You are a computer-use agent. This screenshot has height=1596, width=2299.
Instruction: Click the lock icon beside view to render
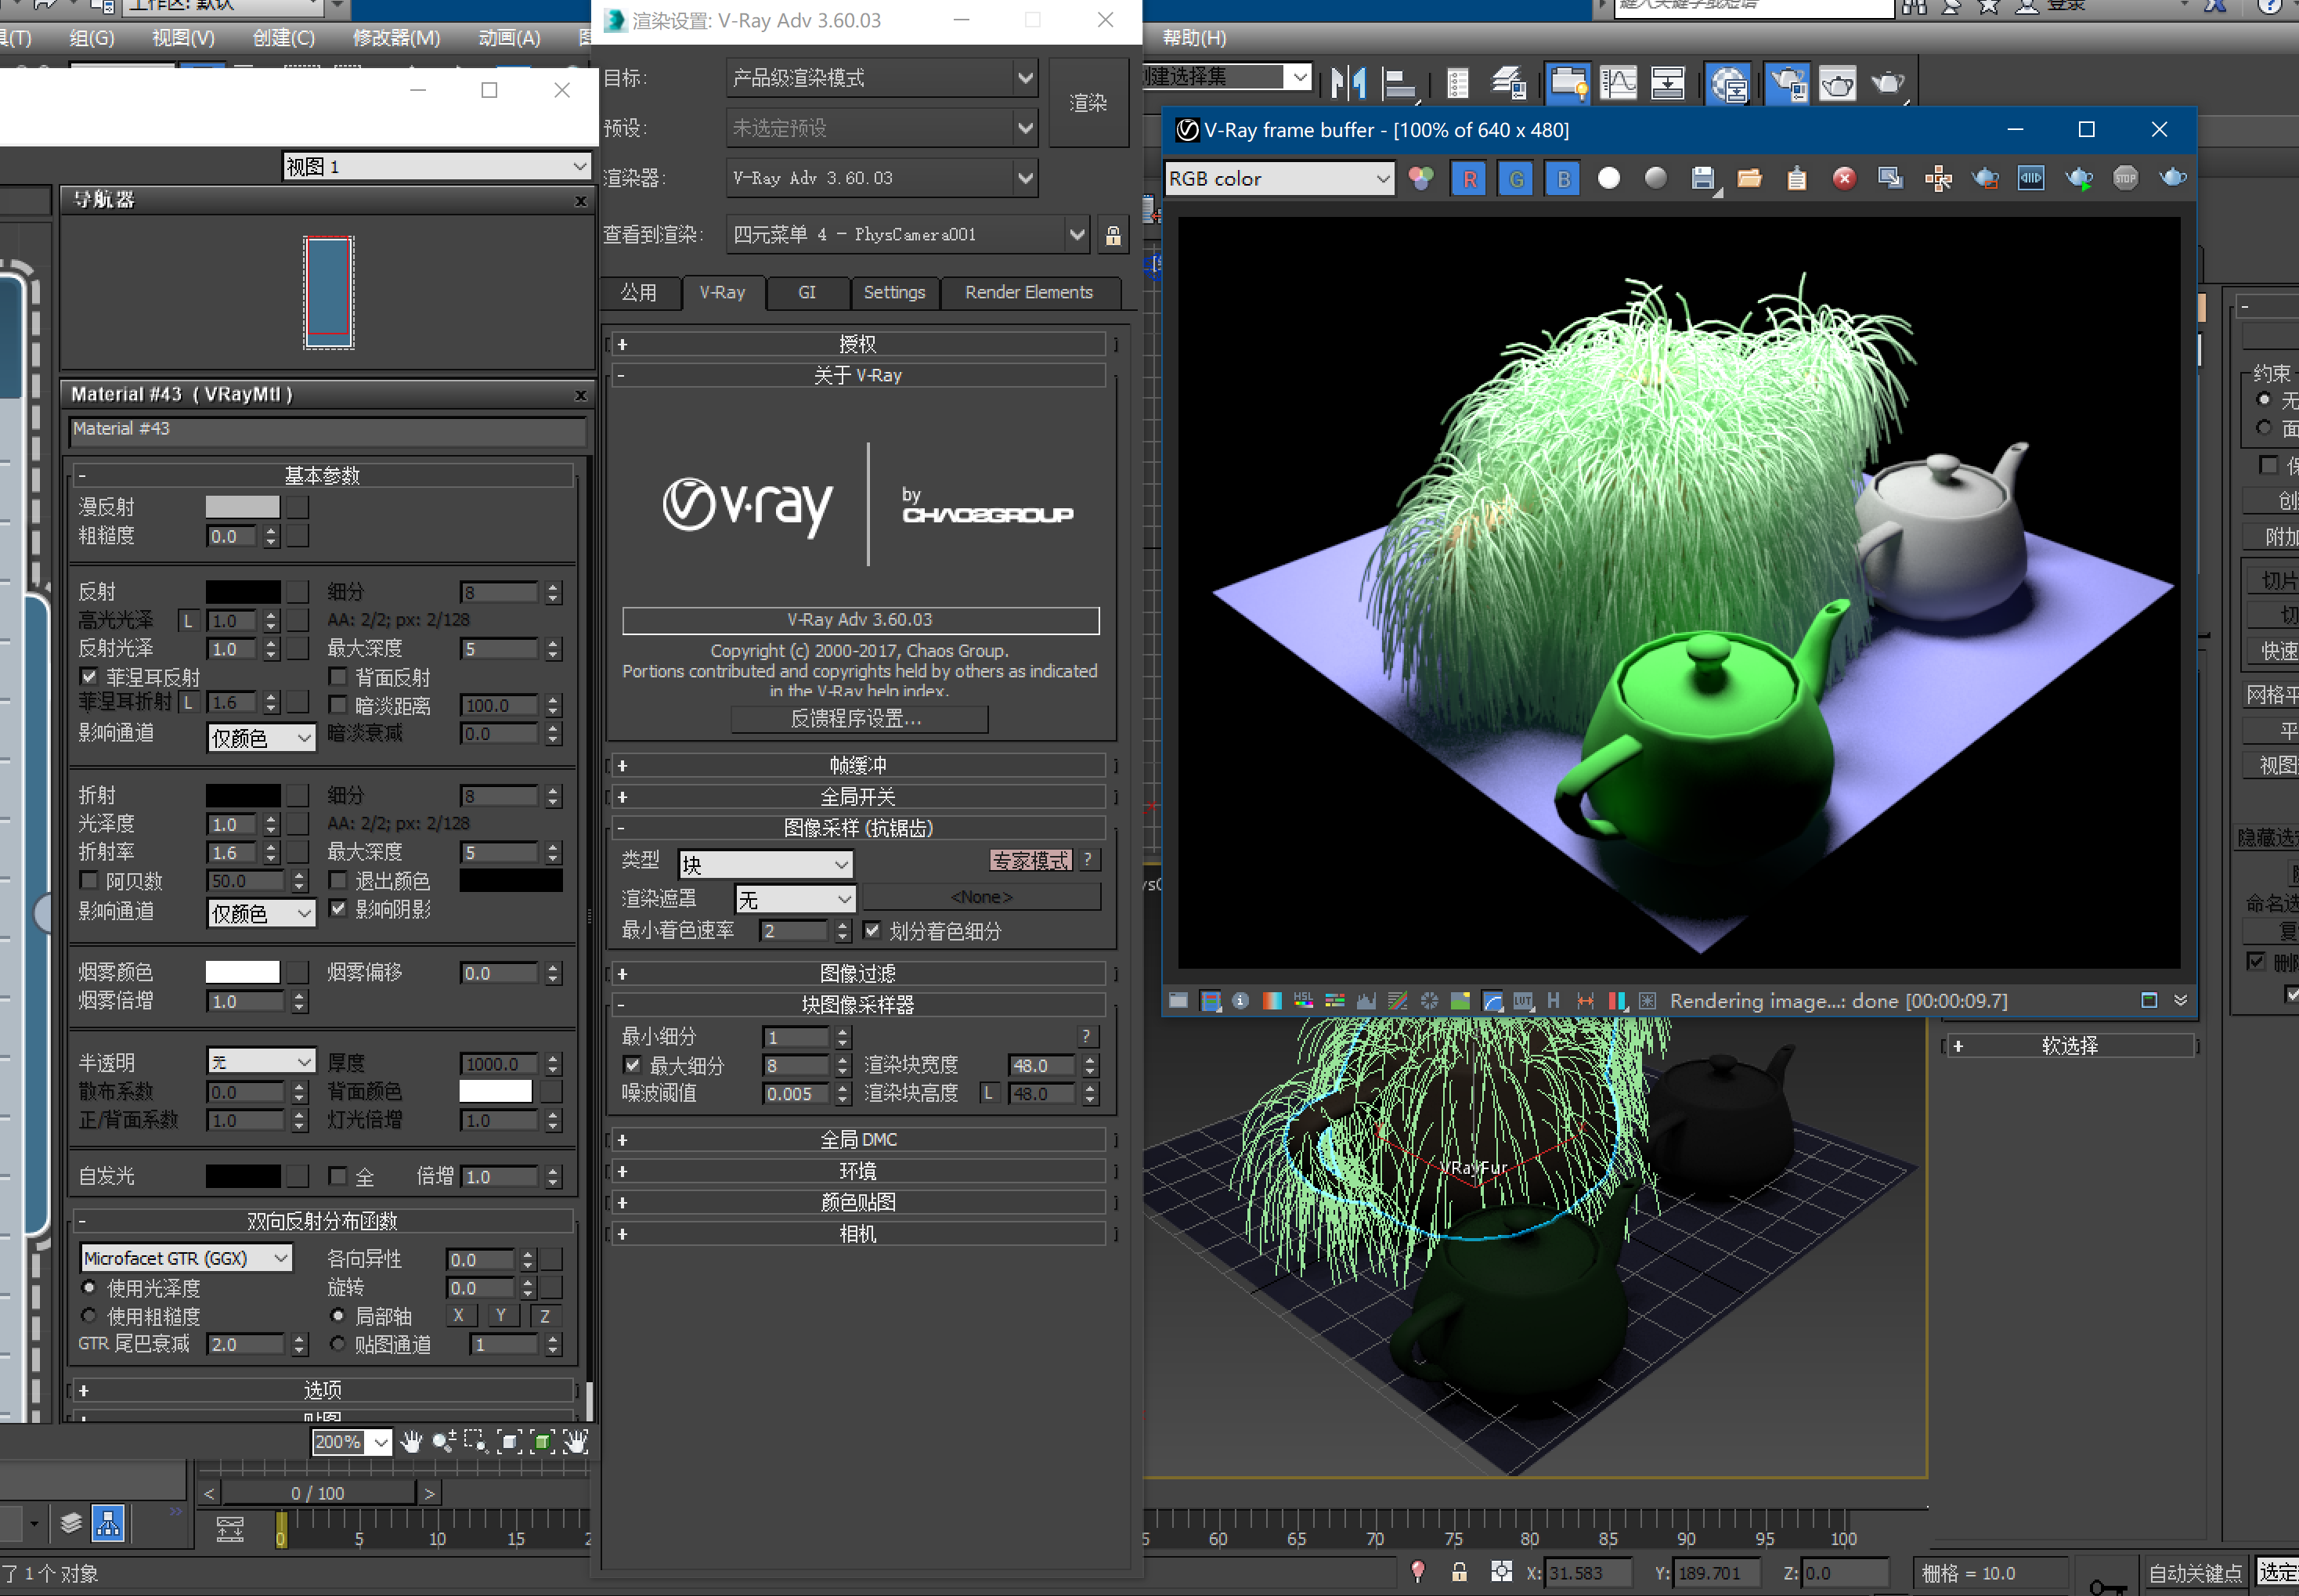click(x=1113, y=235)
